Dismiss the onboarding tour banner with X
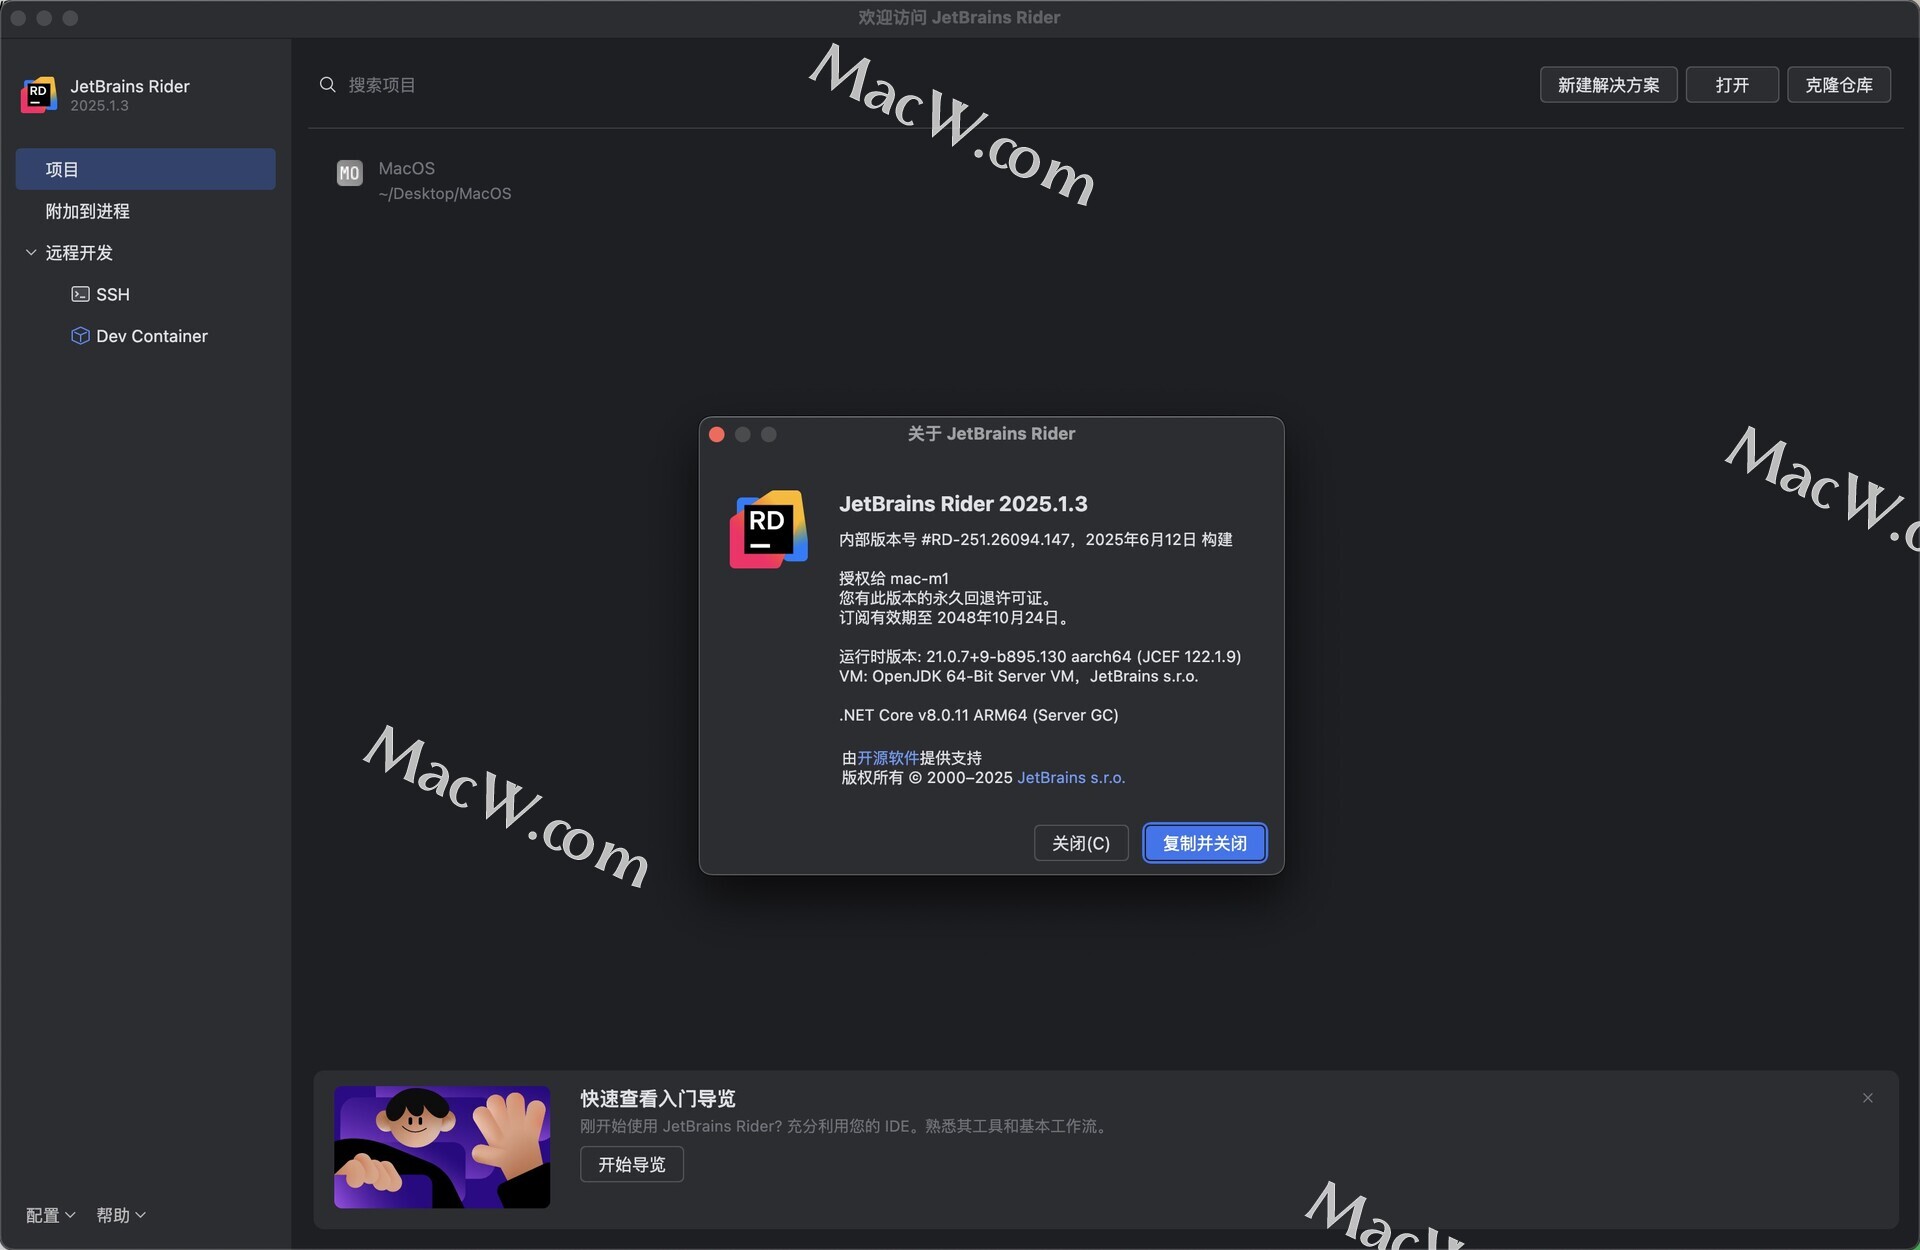Viewport: 1920px width, 1250px height. pos(1867,1098)
